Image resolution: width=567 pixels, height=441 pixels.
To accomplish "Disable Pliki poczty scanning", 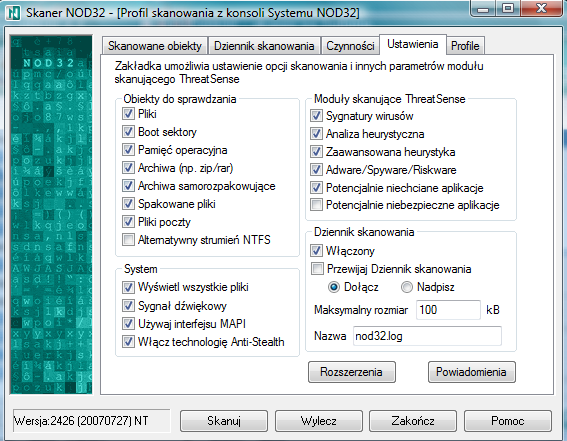I will point(128,222).
